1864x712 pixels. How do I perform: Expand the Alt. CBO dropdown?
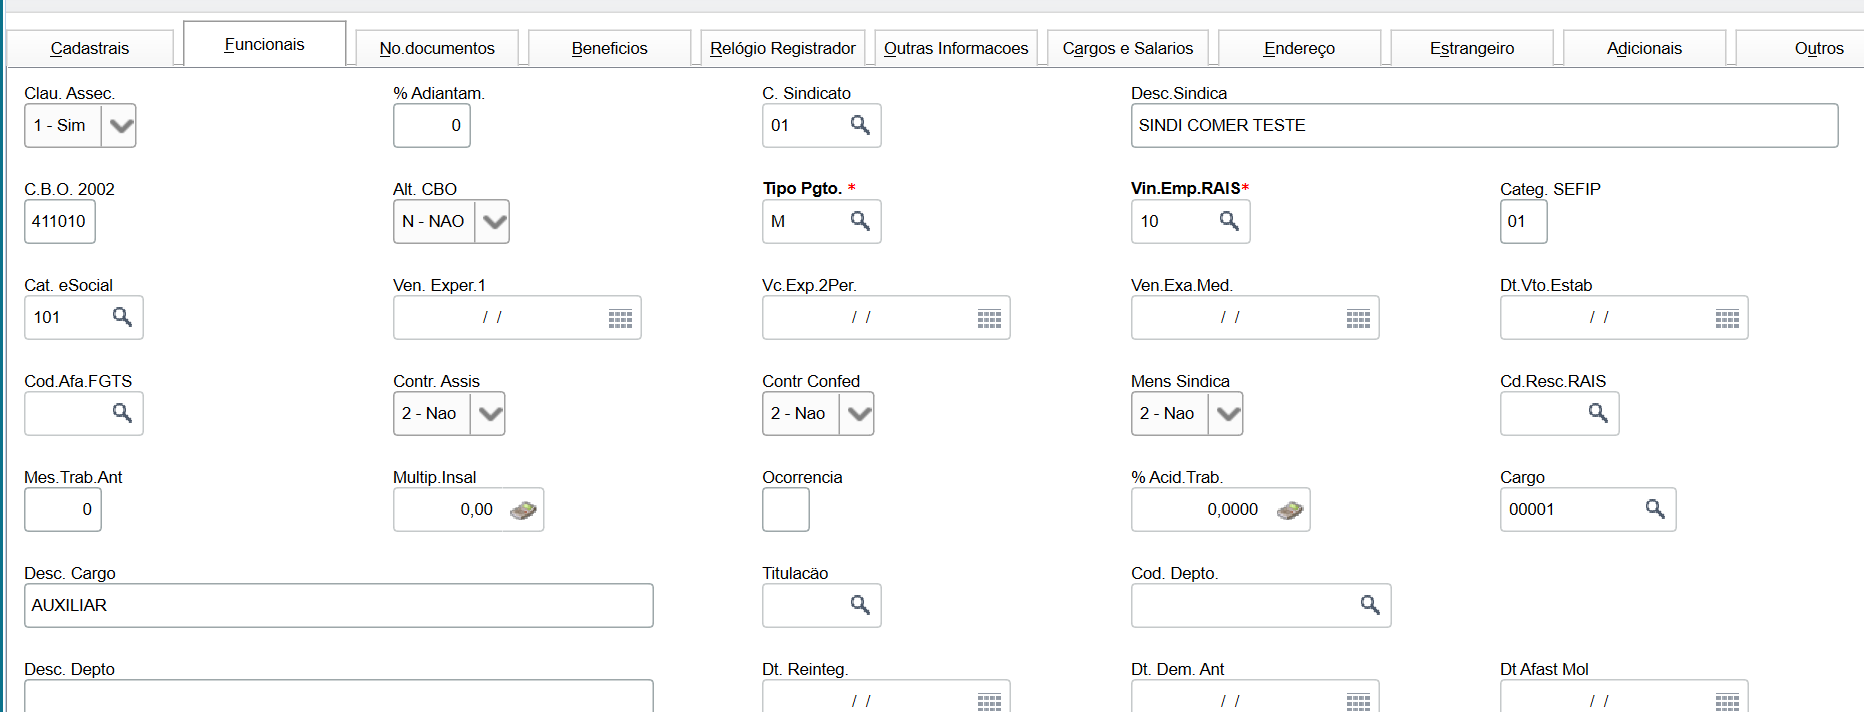(493, 222)
